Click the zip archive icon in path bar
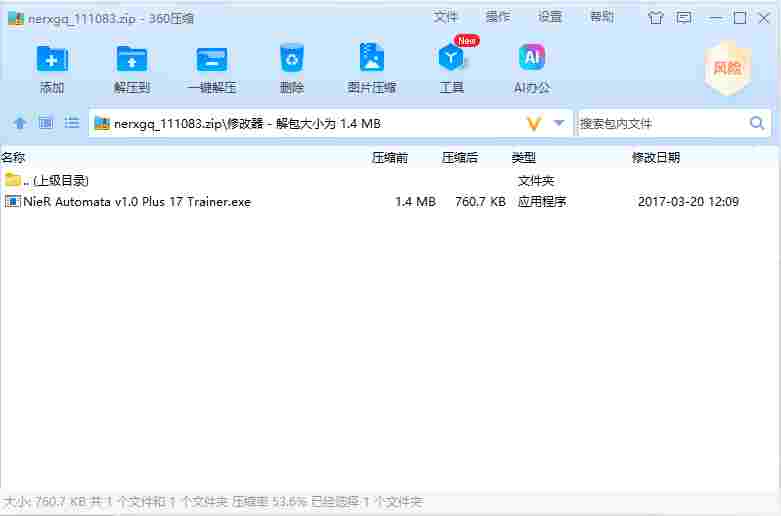This screenshot has height=516, width=781. click(x=102, y=123)
